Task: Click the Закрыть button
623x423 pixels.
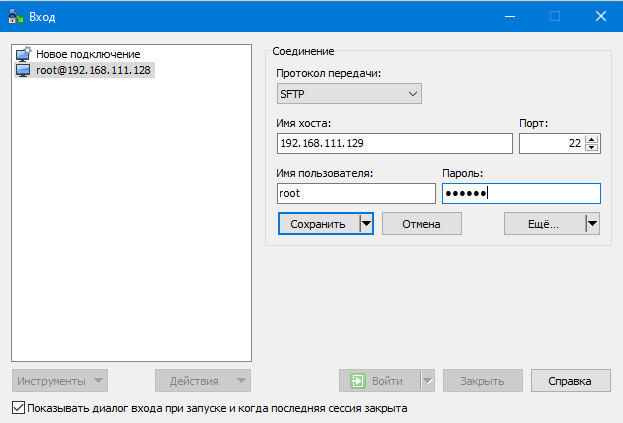Action: [x=483, y=381]
